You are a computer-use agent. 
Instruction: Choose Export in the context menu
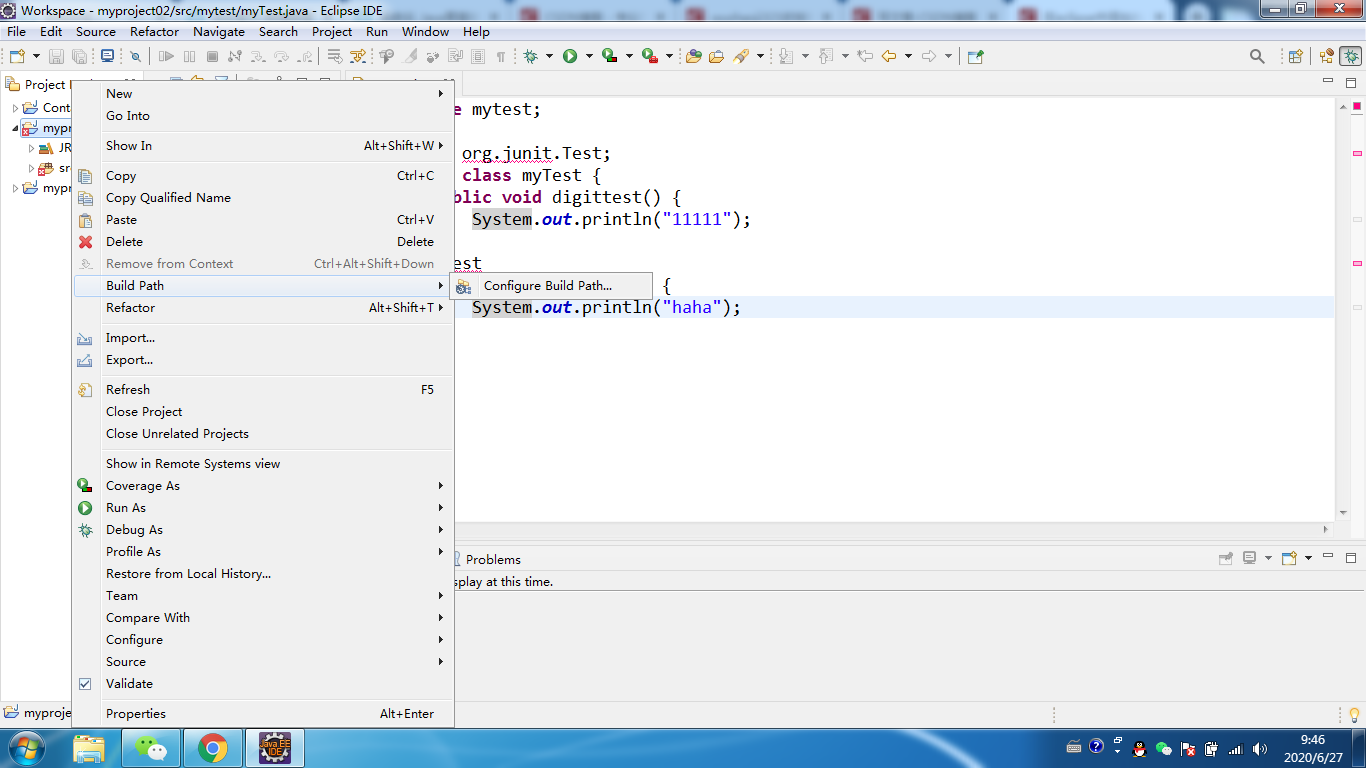tap(263, 360)
